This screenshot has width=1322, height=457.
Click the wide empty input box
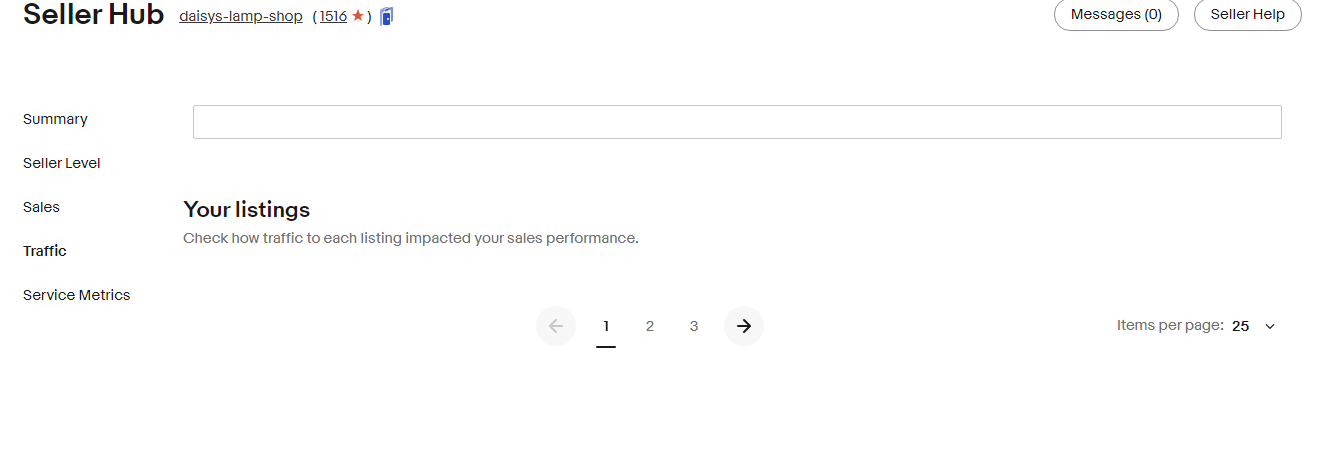click(x=737, y=122)
